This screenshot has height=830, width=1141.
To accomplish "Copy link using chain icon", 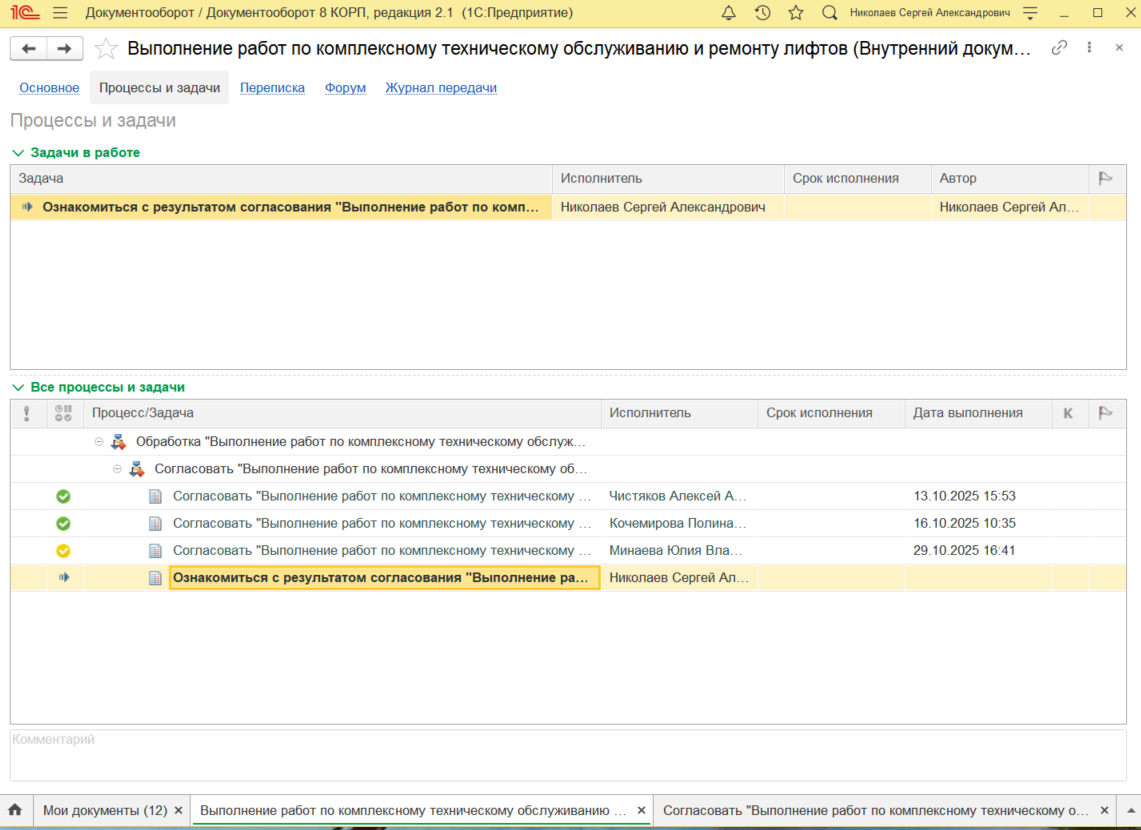I will 1059,48.
